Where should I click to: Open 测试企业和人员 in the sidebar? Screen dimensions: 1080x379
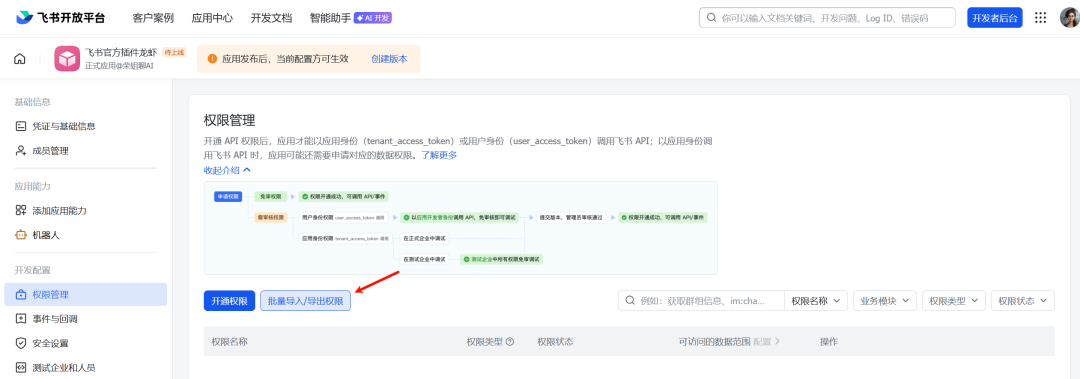pyautogui.click(x=85, y=367)
